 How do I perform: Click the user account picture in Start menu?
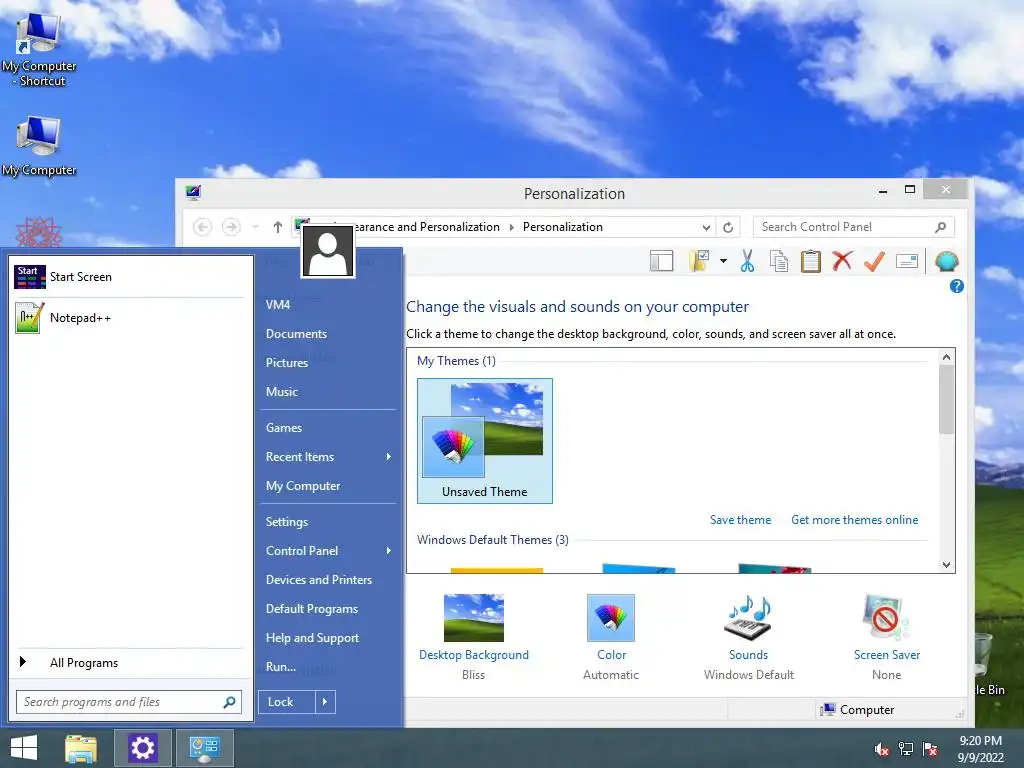[328, 251]
